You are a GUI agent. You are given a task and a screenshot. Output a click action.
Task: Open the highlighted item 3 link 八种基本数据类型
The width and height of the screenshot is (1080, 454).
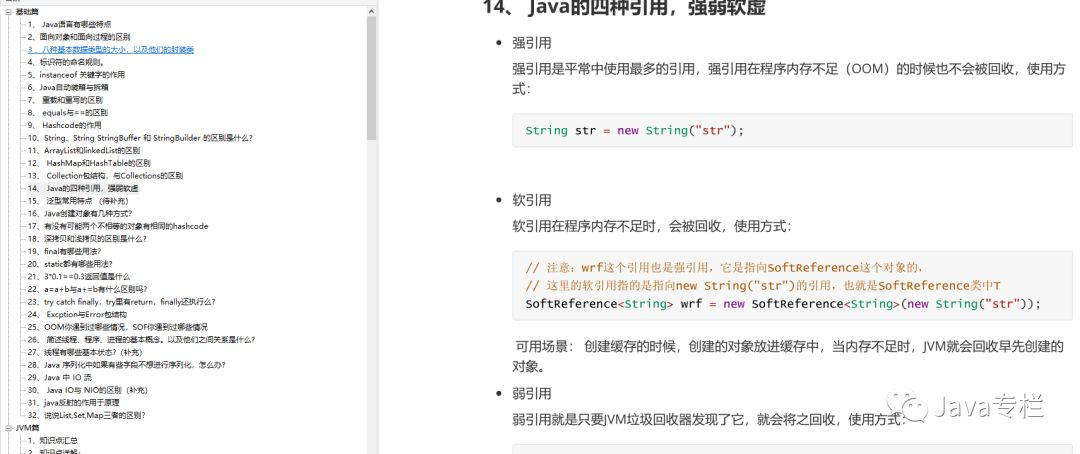111,50
